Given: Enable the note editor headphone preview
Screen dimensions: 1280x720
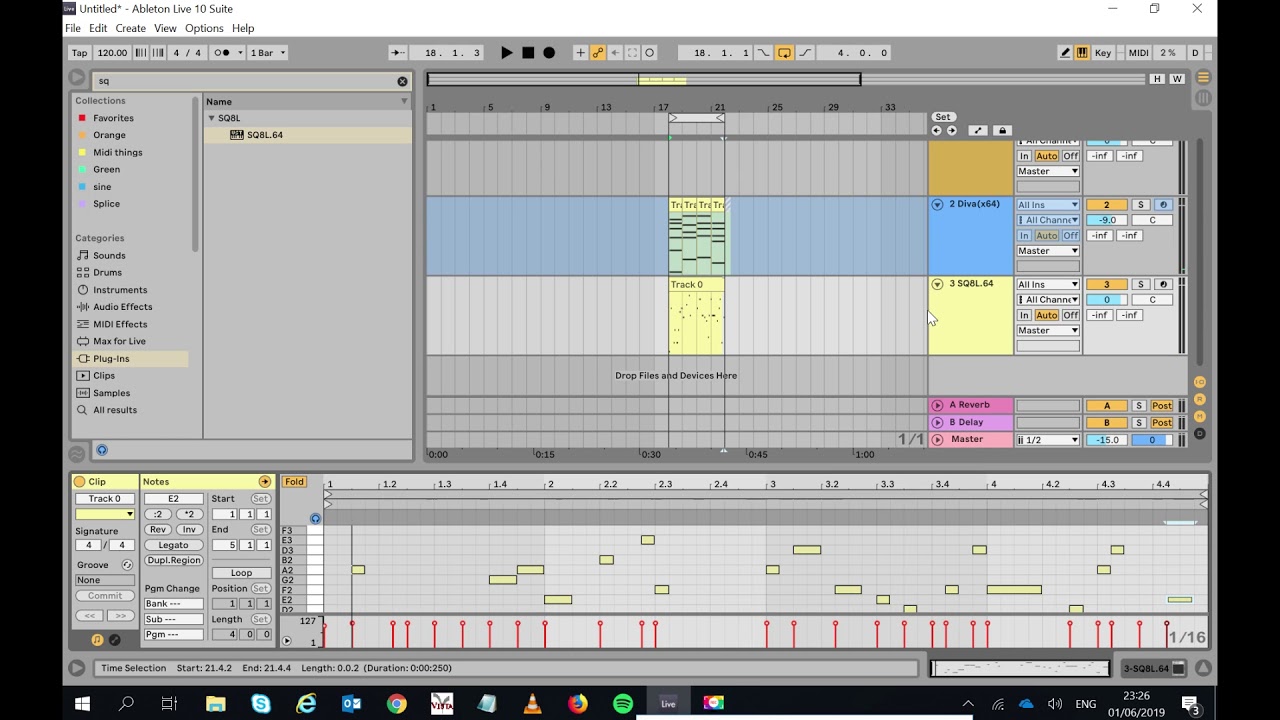Looking at the screenshot, I should [315, 518].
